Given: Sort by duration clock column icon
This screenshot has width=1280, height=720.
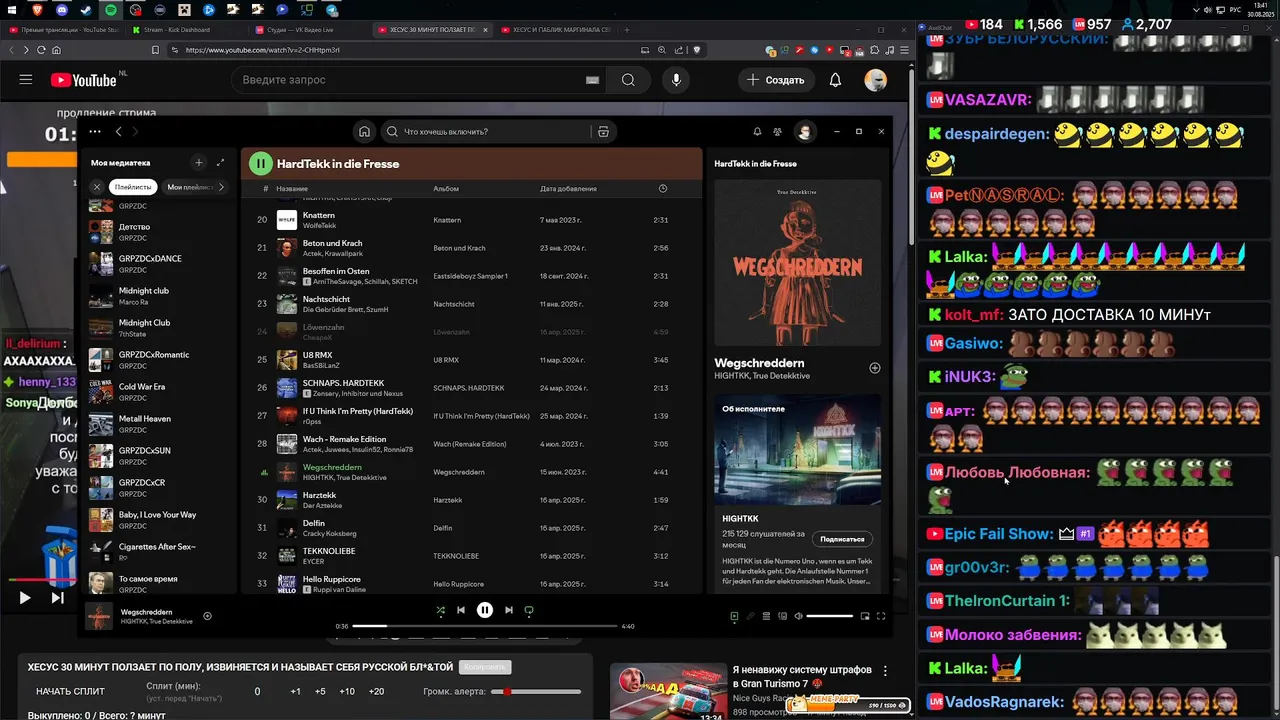Looking at the screenshot, I should click(x=663, y=188).
